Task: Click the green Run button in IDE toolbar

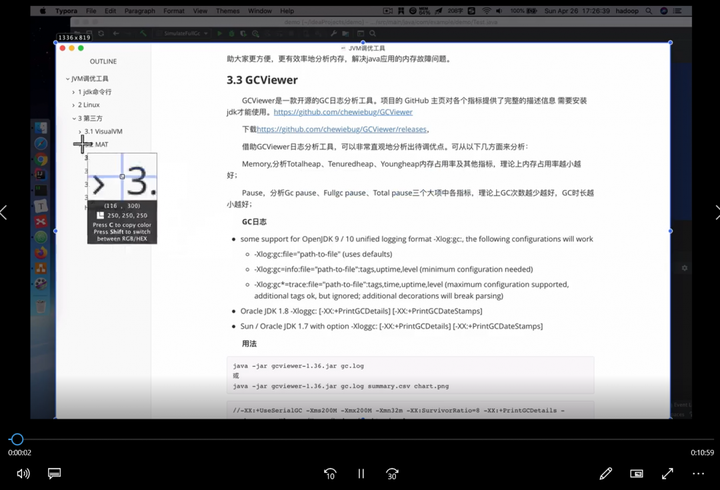Action: tap(219, 34)
